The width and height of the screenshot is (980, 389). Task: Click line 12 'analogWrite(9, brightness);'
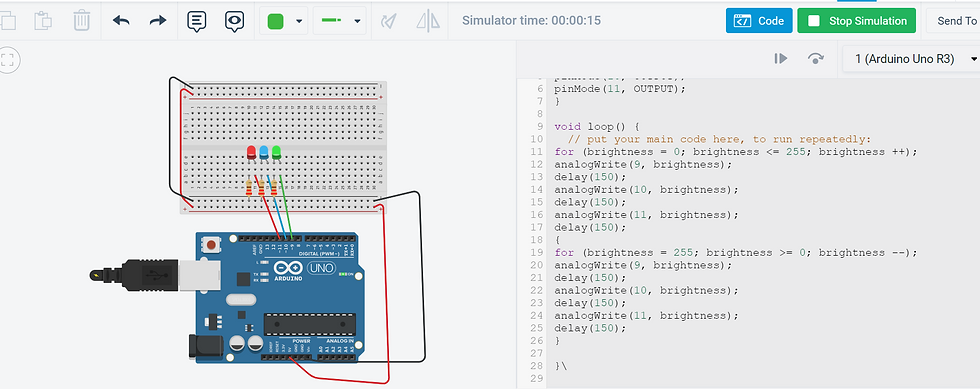(x=642, y=164)
